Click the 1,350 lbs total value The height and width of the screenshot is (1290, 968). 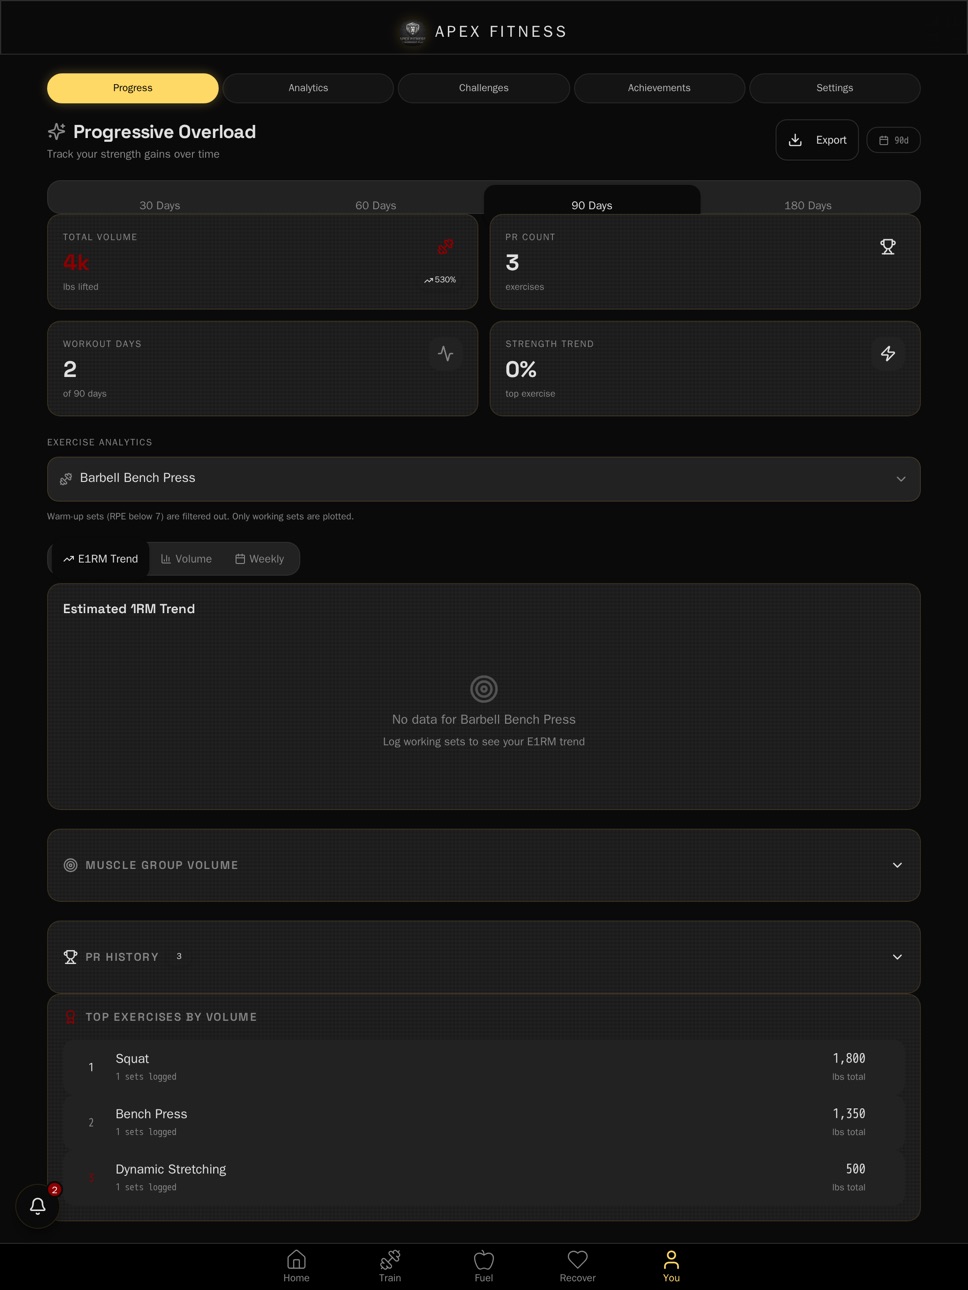(x=849, y=1114)
